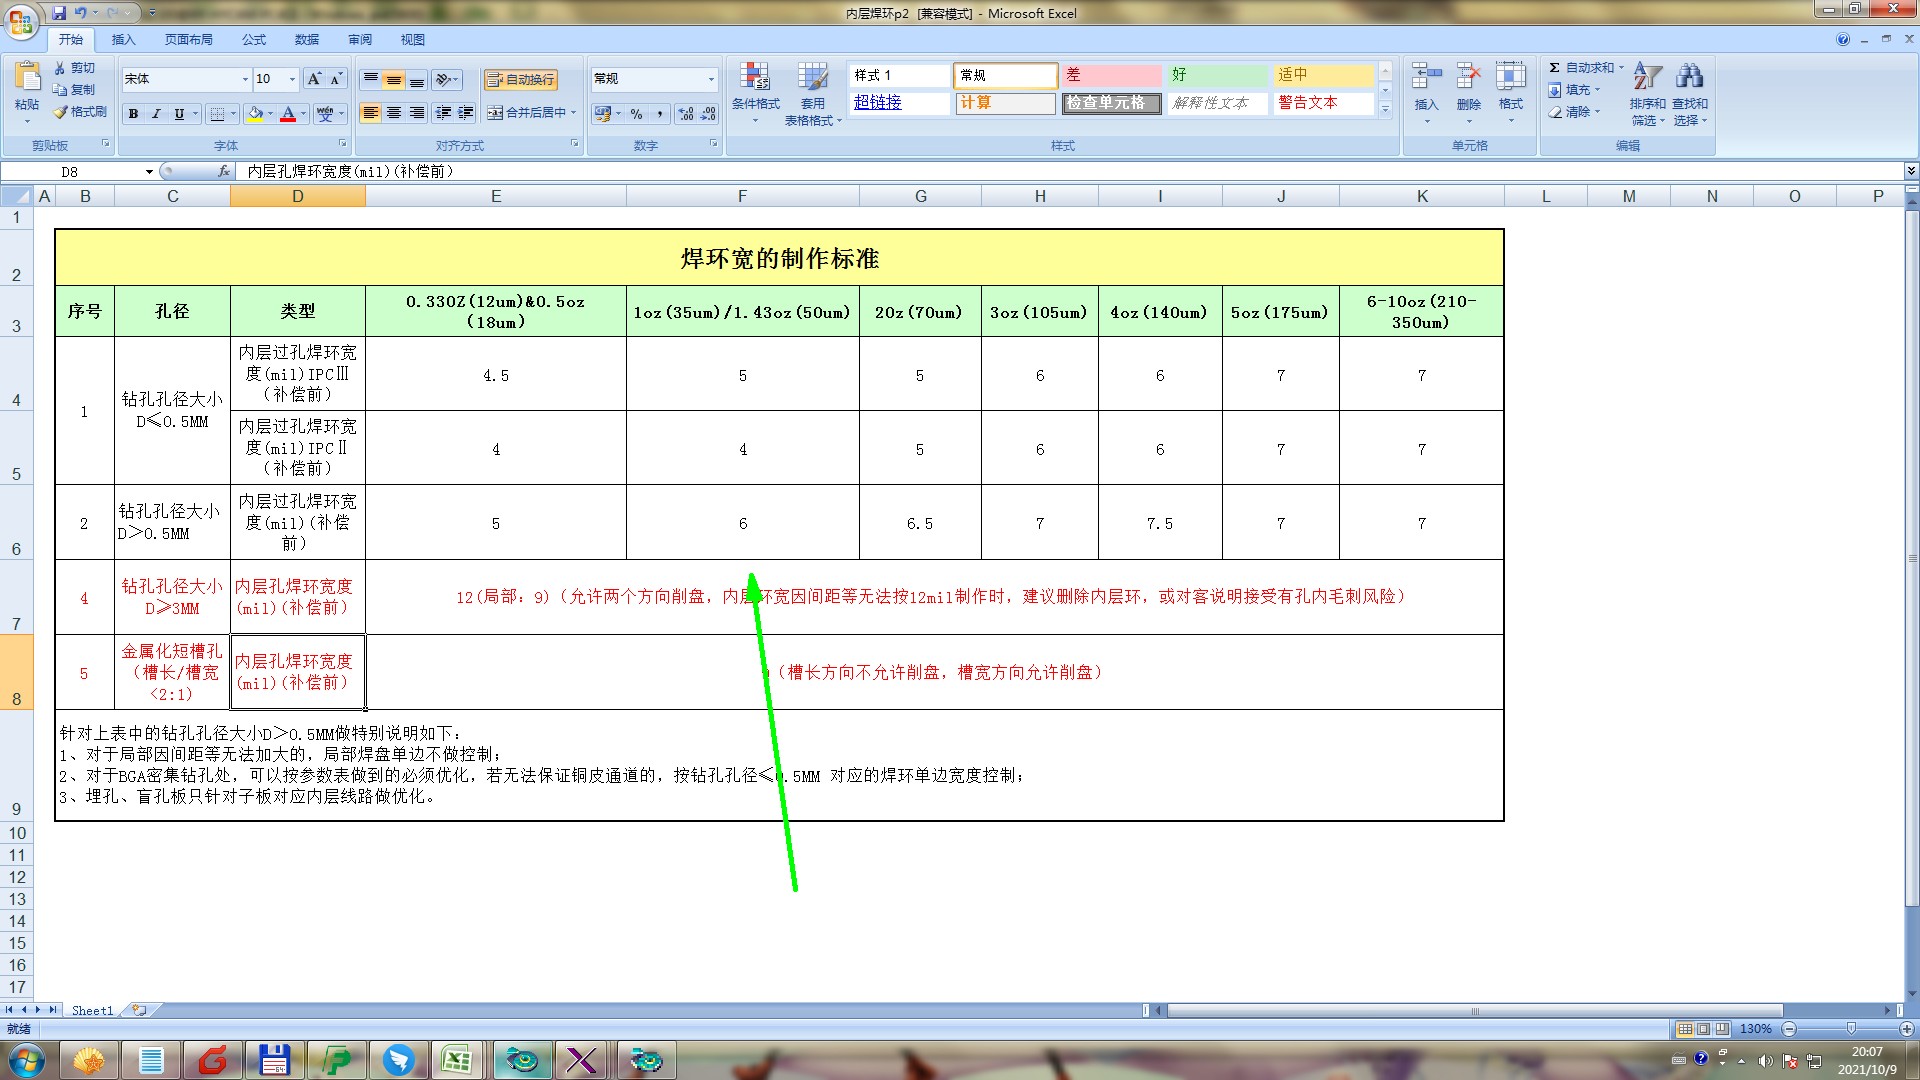
Task: Toggle Wrap Text (自动换行) button
Action: (x=520, y=79)
